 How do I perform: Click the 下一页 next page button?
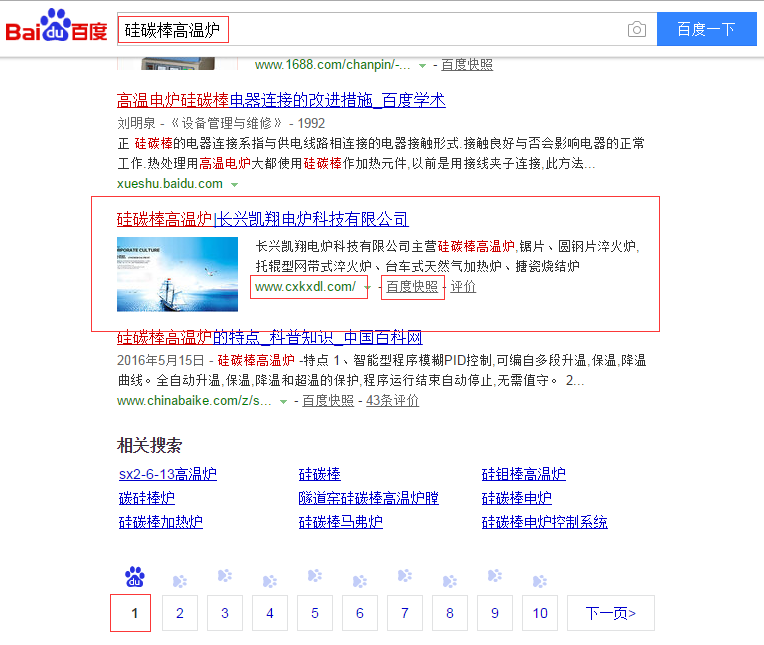(610, 613)
